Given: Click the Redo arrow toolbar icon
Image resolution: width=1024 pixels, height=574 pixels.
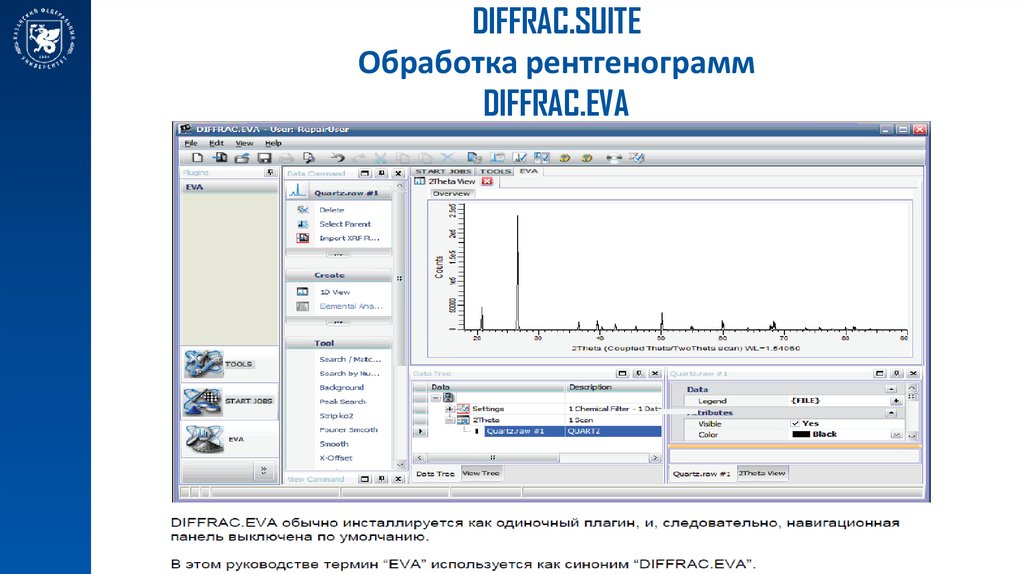Looking at the screenshot, I should (359, 157).
